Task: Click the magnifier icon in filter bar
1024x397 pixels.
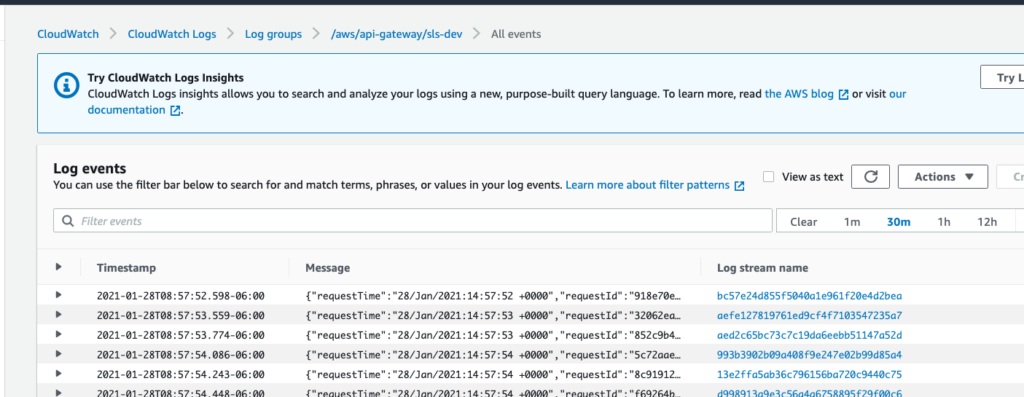Action: [67, 221]
